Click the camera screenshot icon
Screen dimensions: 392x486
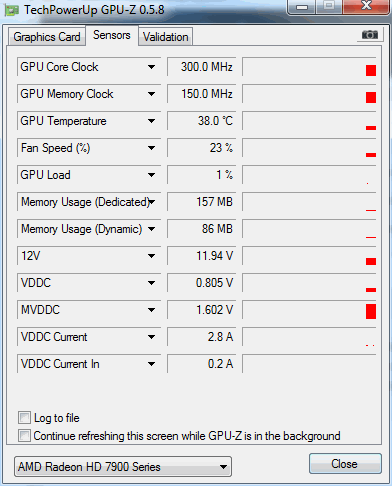point(369,34)
